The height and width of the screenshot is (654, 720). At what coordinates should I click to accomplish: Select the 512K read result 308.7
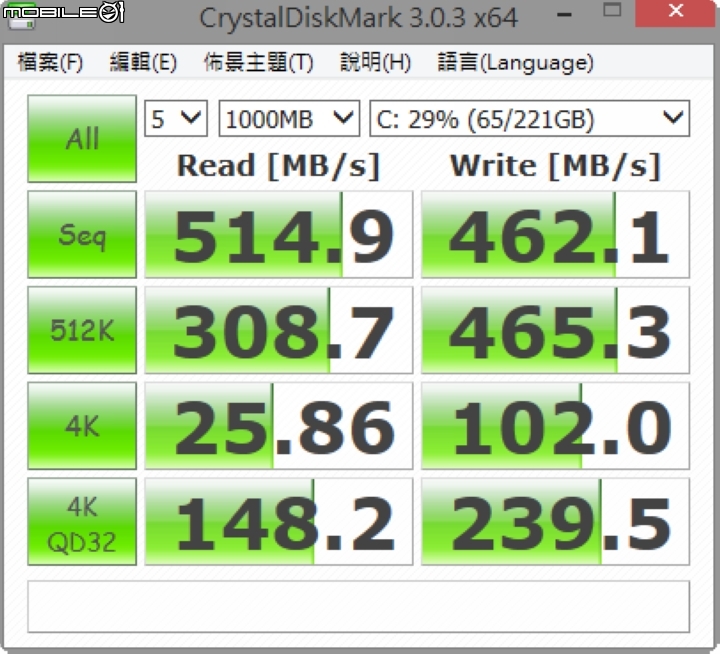[279, 330]
